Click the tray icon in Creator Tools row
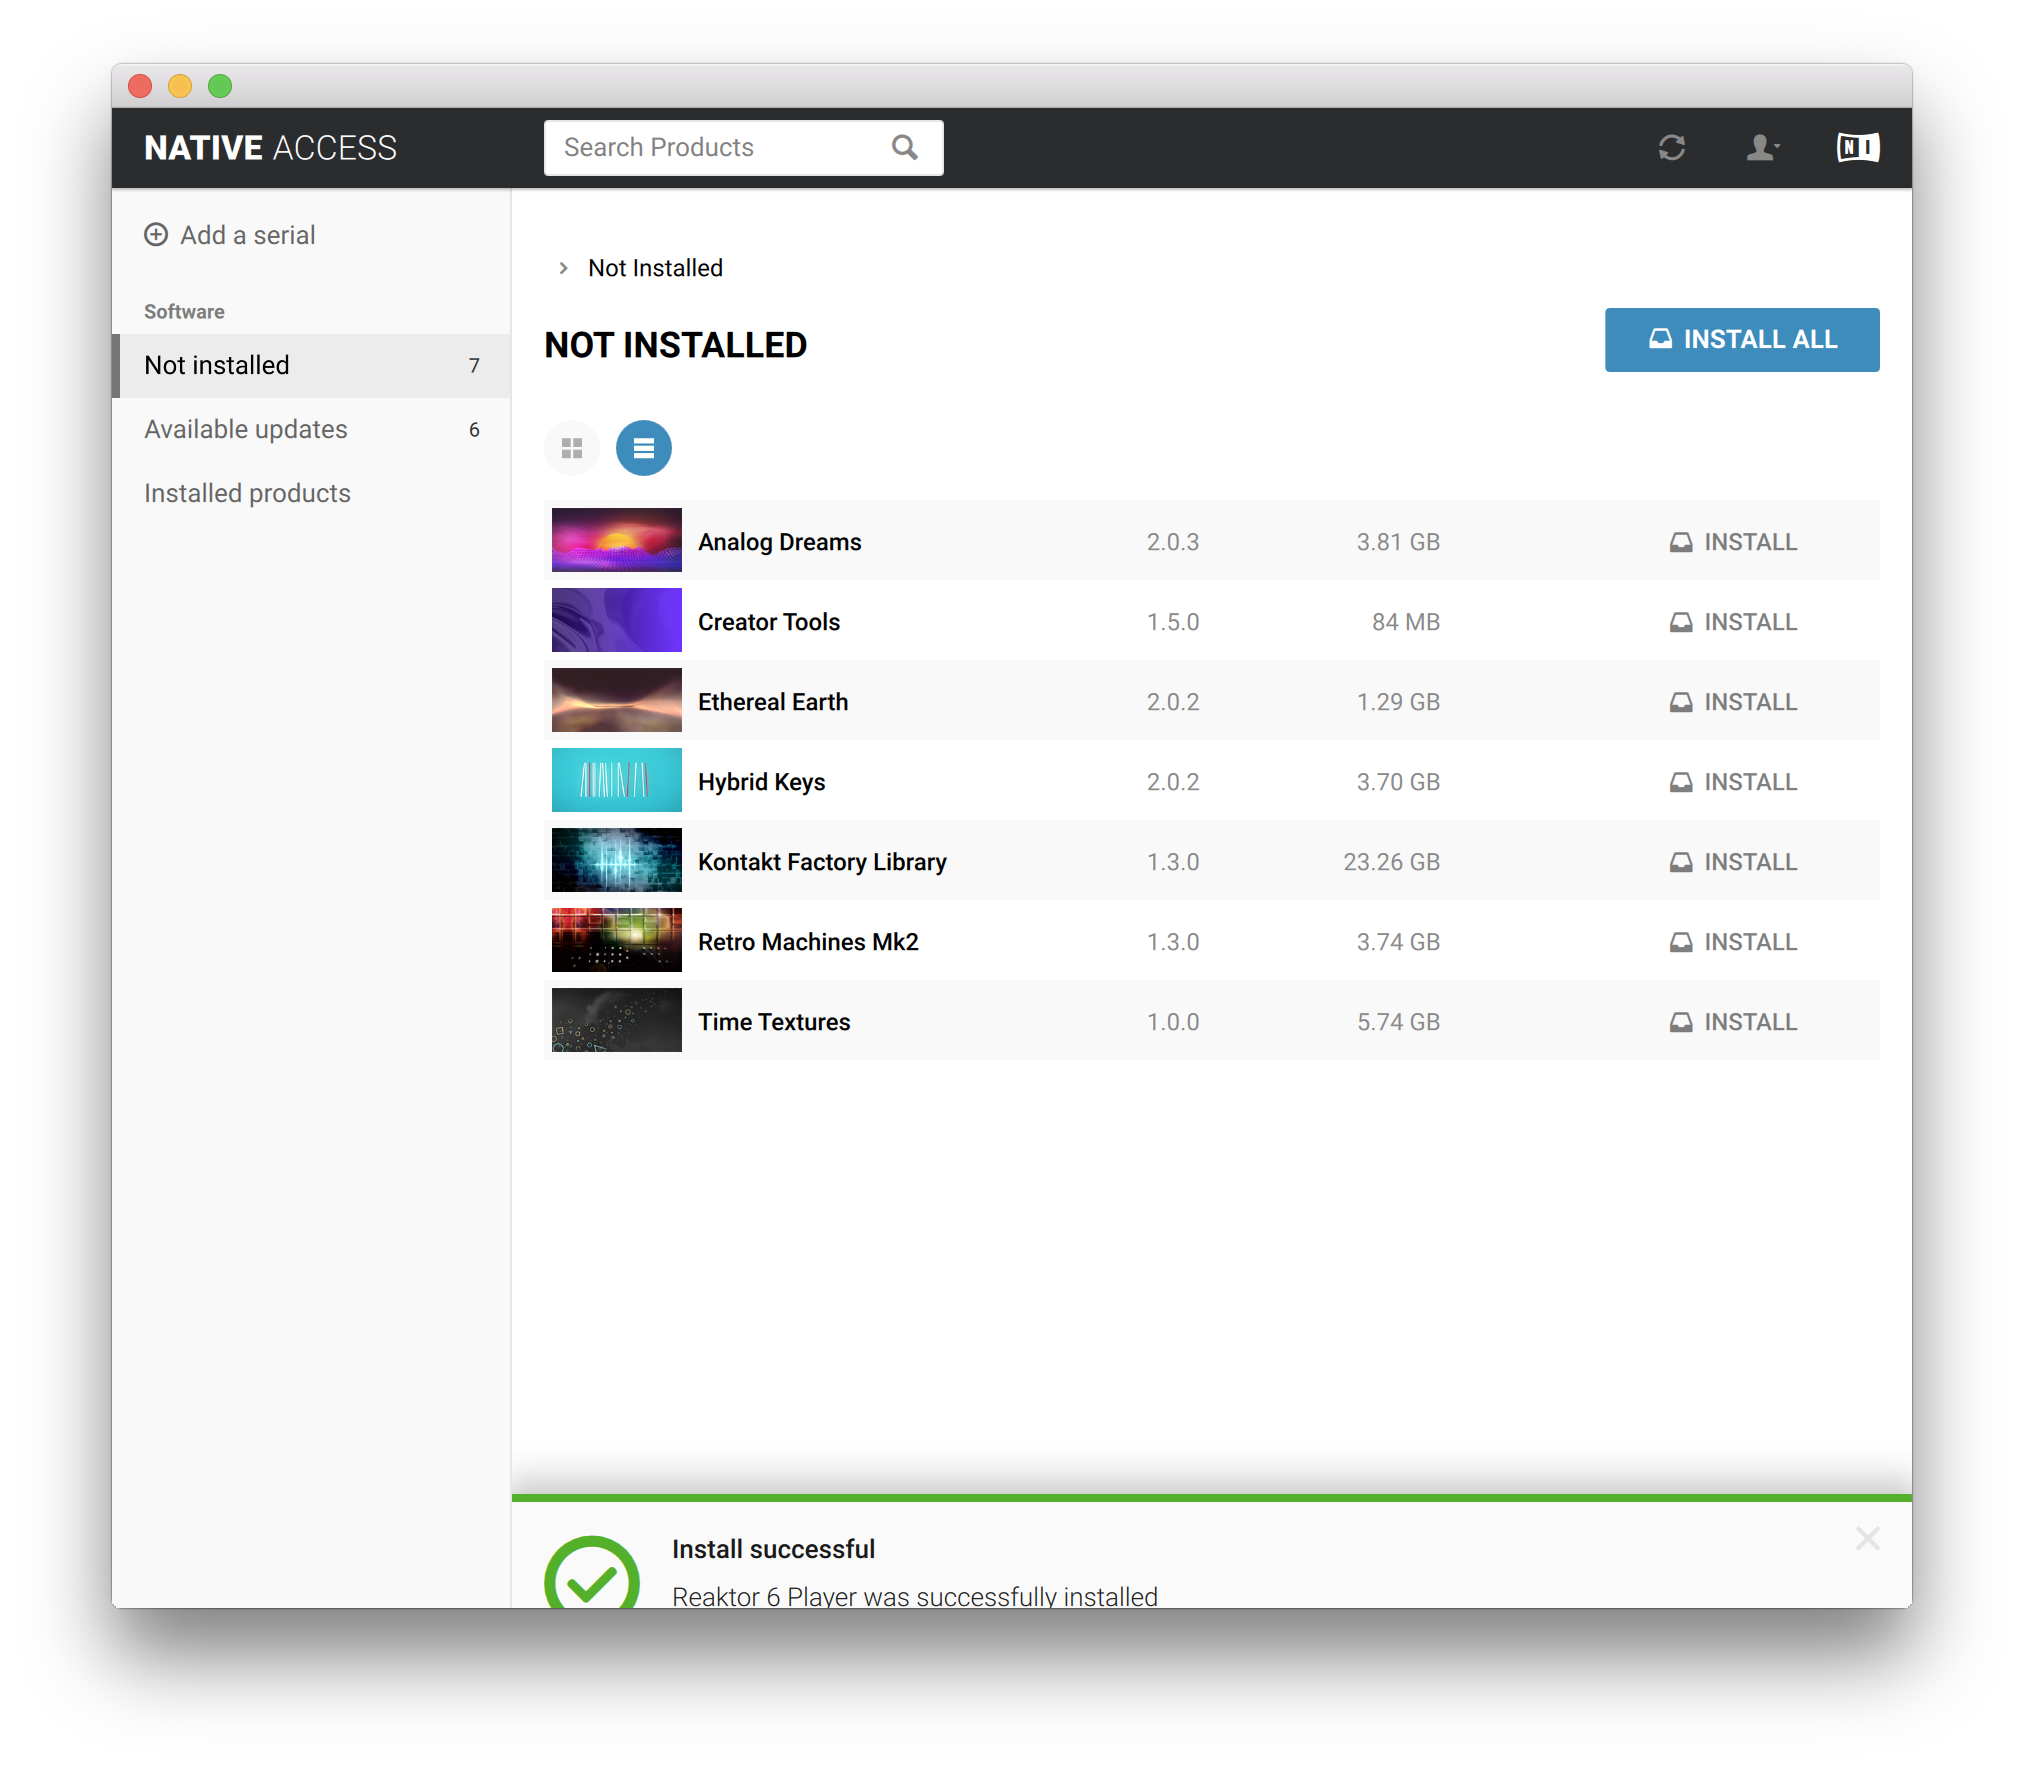This screenshot has width=2024, height=1768. [x=1681, y=622]
